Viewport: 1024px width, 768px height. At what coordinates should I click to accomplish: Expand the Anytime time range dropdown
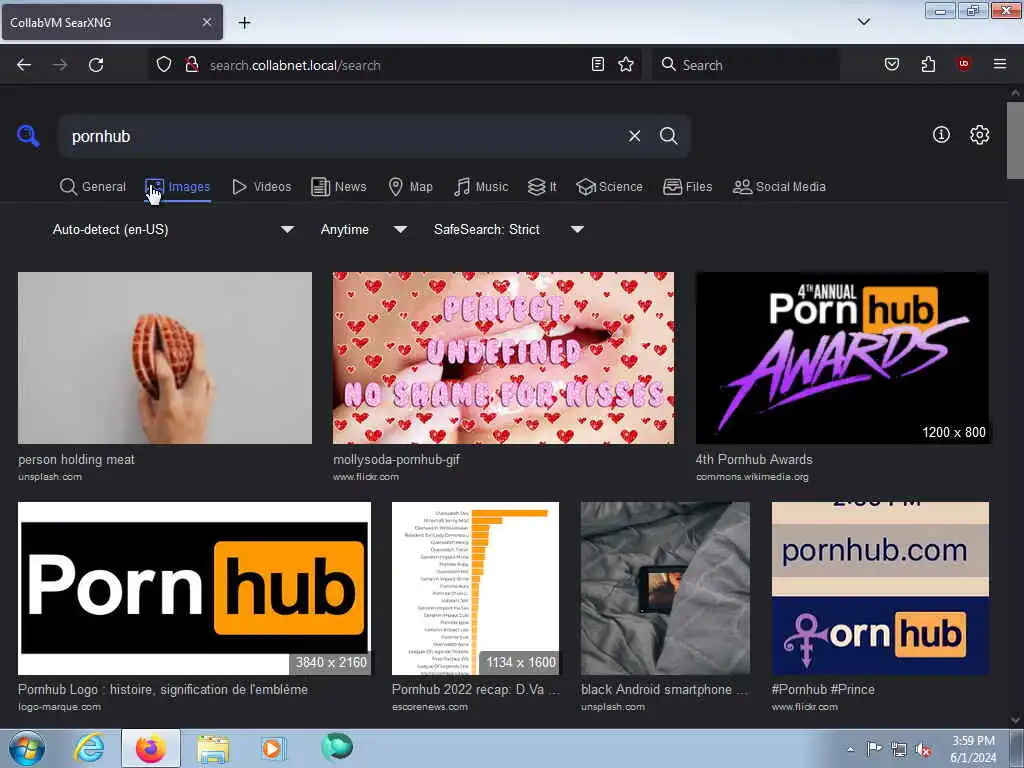pyautogui.click(x=364, y=229)
